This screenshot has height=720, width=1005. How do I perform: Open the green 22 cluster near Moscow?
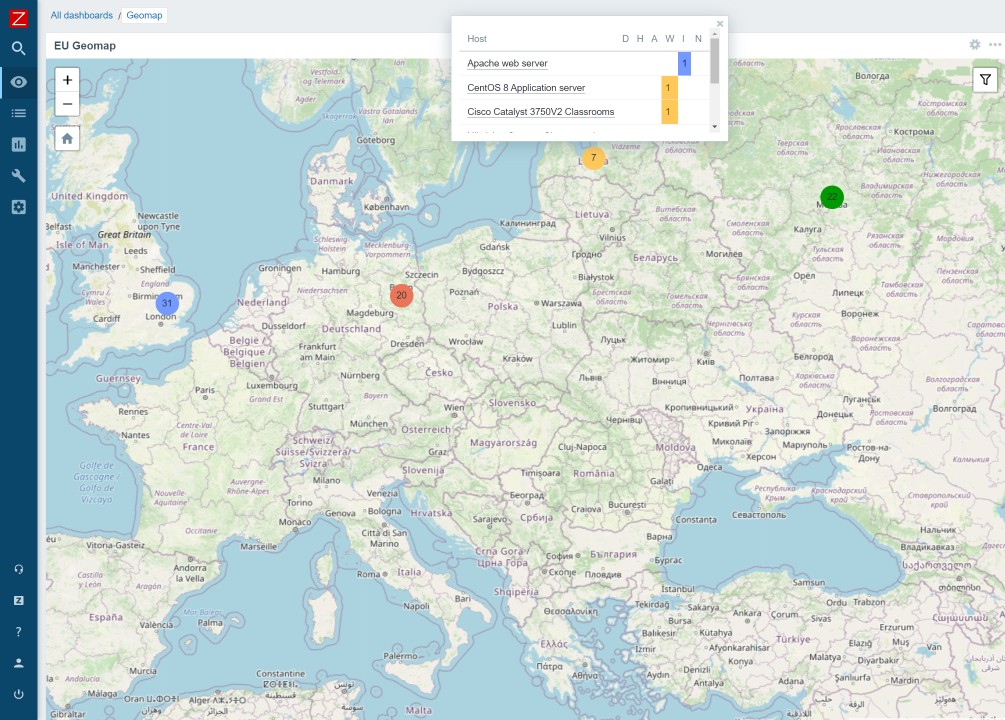832,197
